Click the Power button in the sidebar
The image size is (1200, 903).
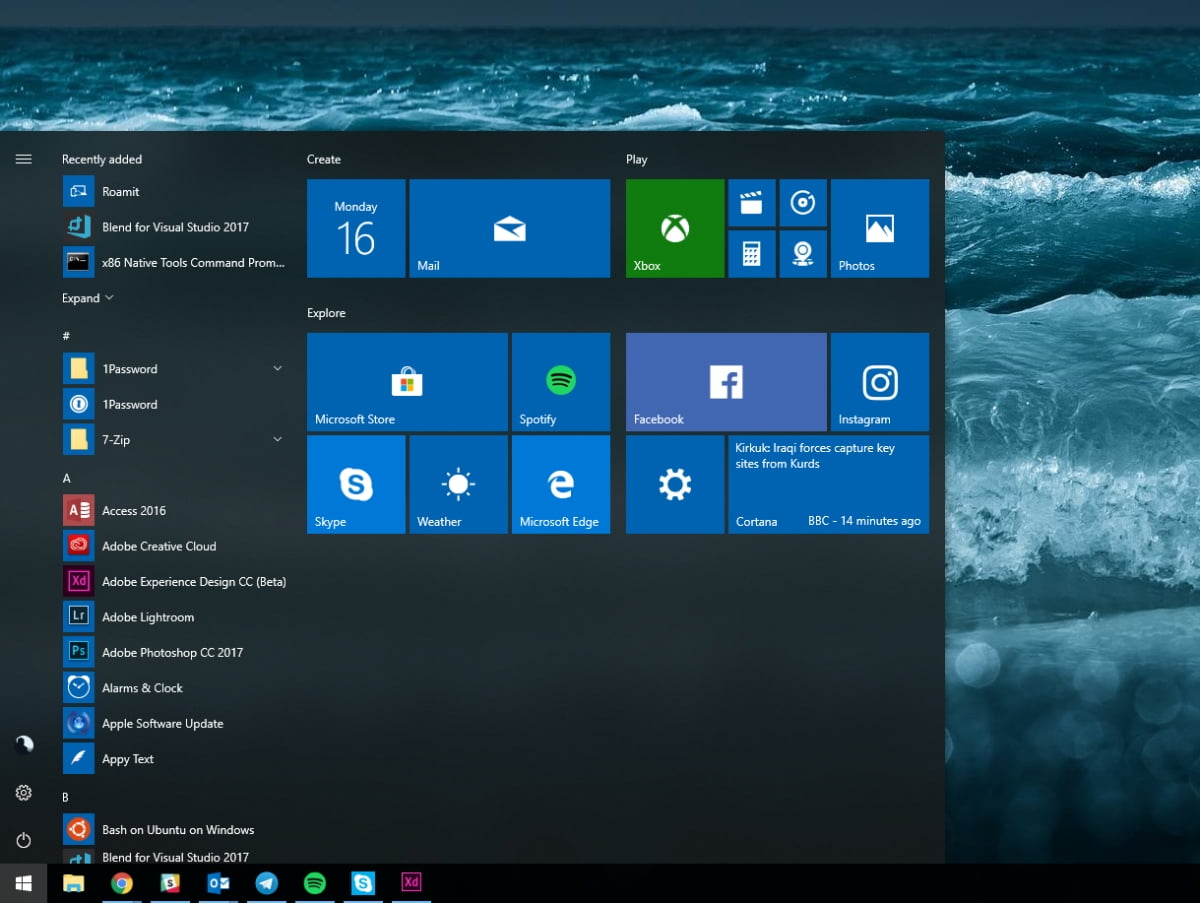point(24,840)
